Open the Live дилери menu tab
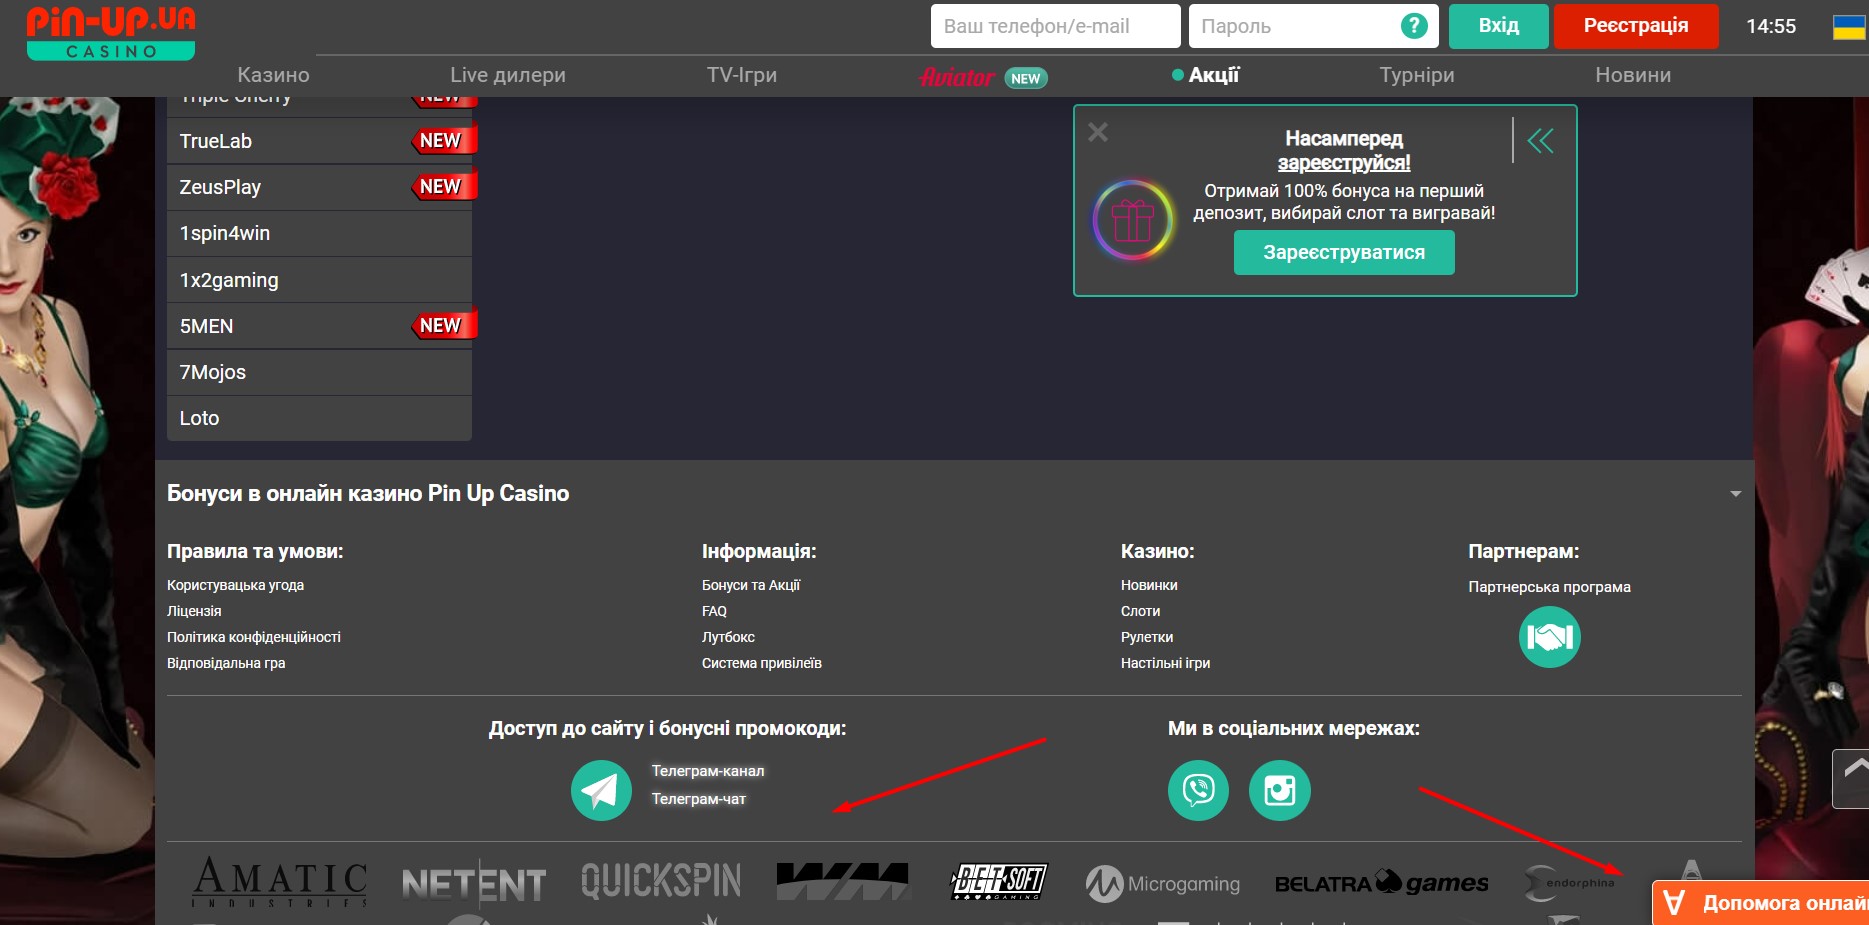1869x925 pixels. [508, 75]
